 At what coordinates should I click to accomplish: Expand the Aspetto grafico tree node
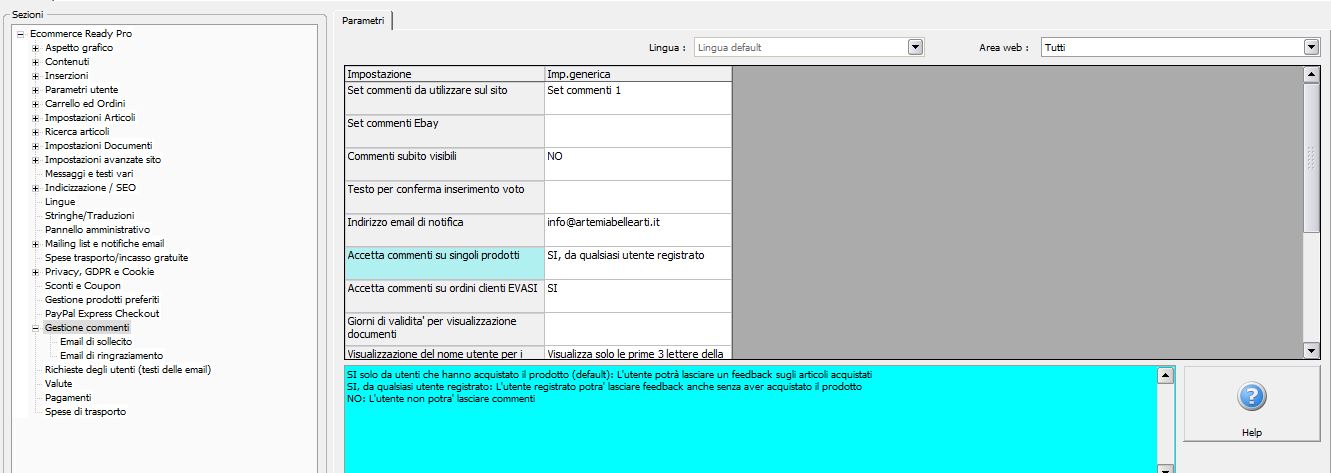(x=35, y=48)
